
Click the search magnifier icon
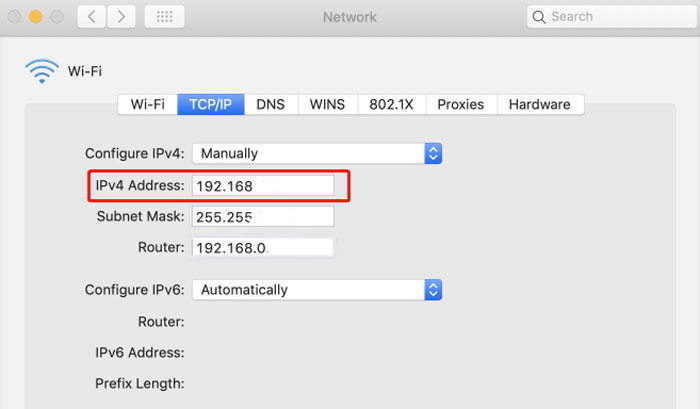point(540,17)
